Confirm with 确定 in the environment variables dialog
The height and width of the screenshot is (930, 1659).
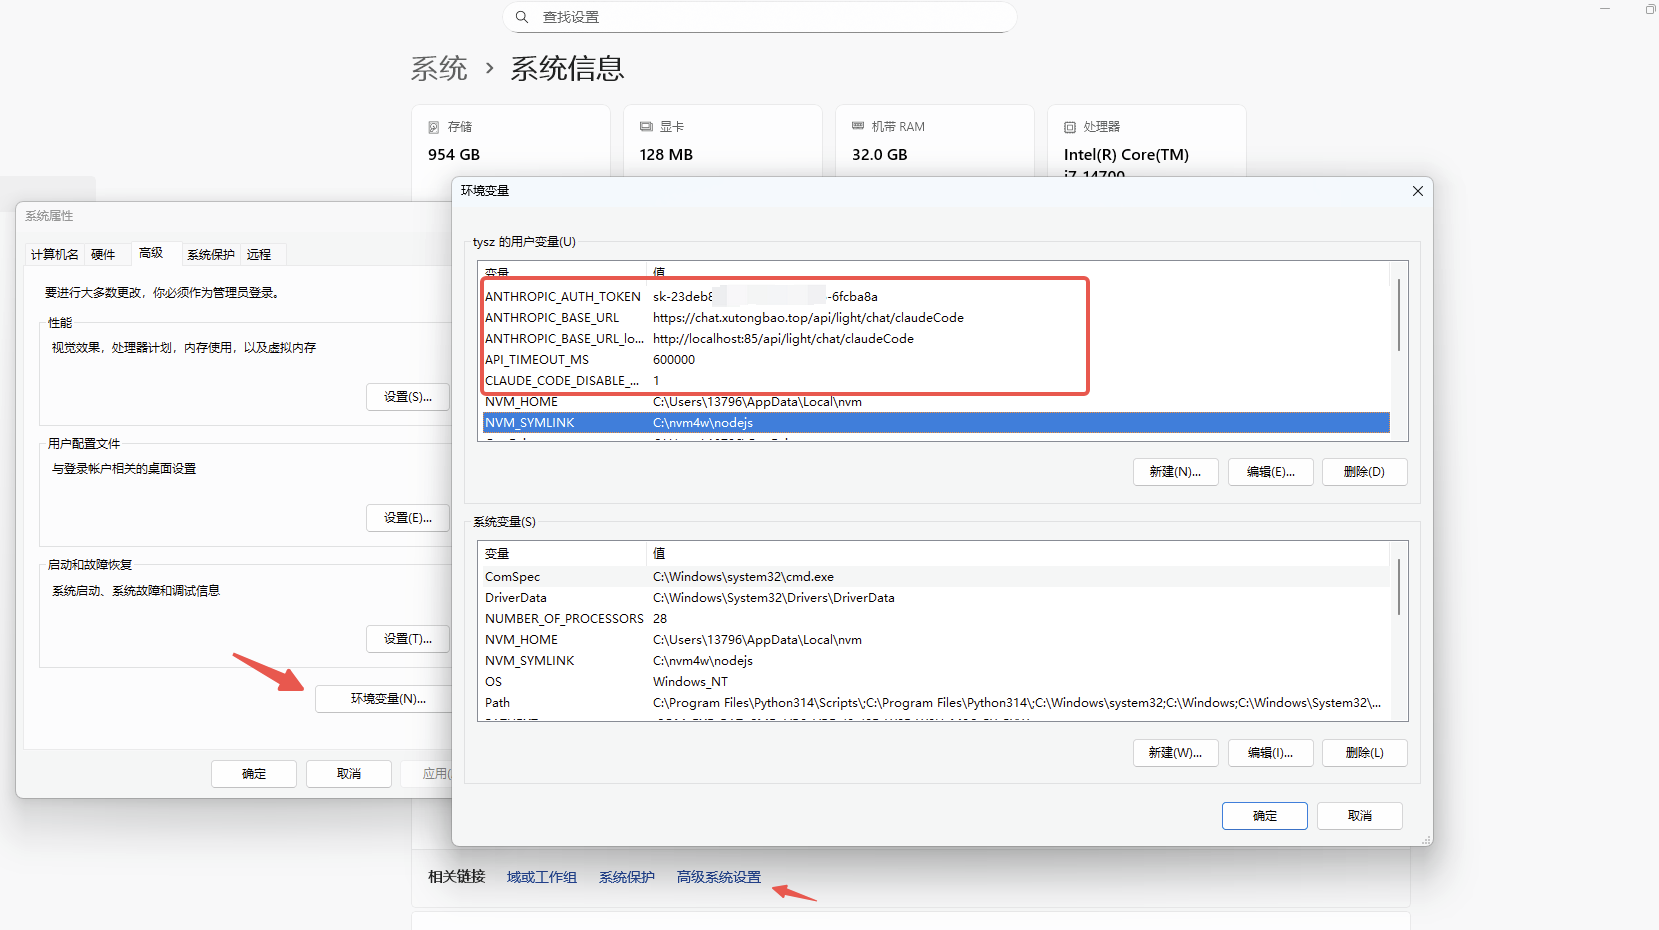[x=1264, y=815]
